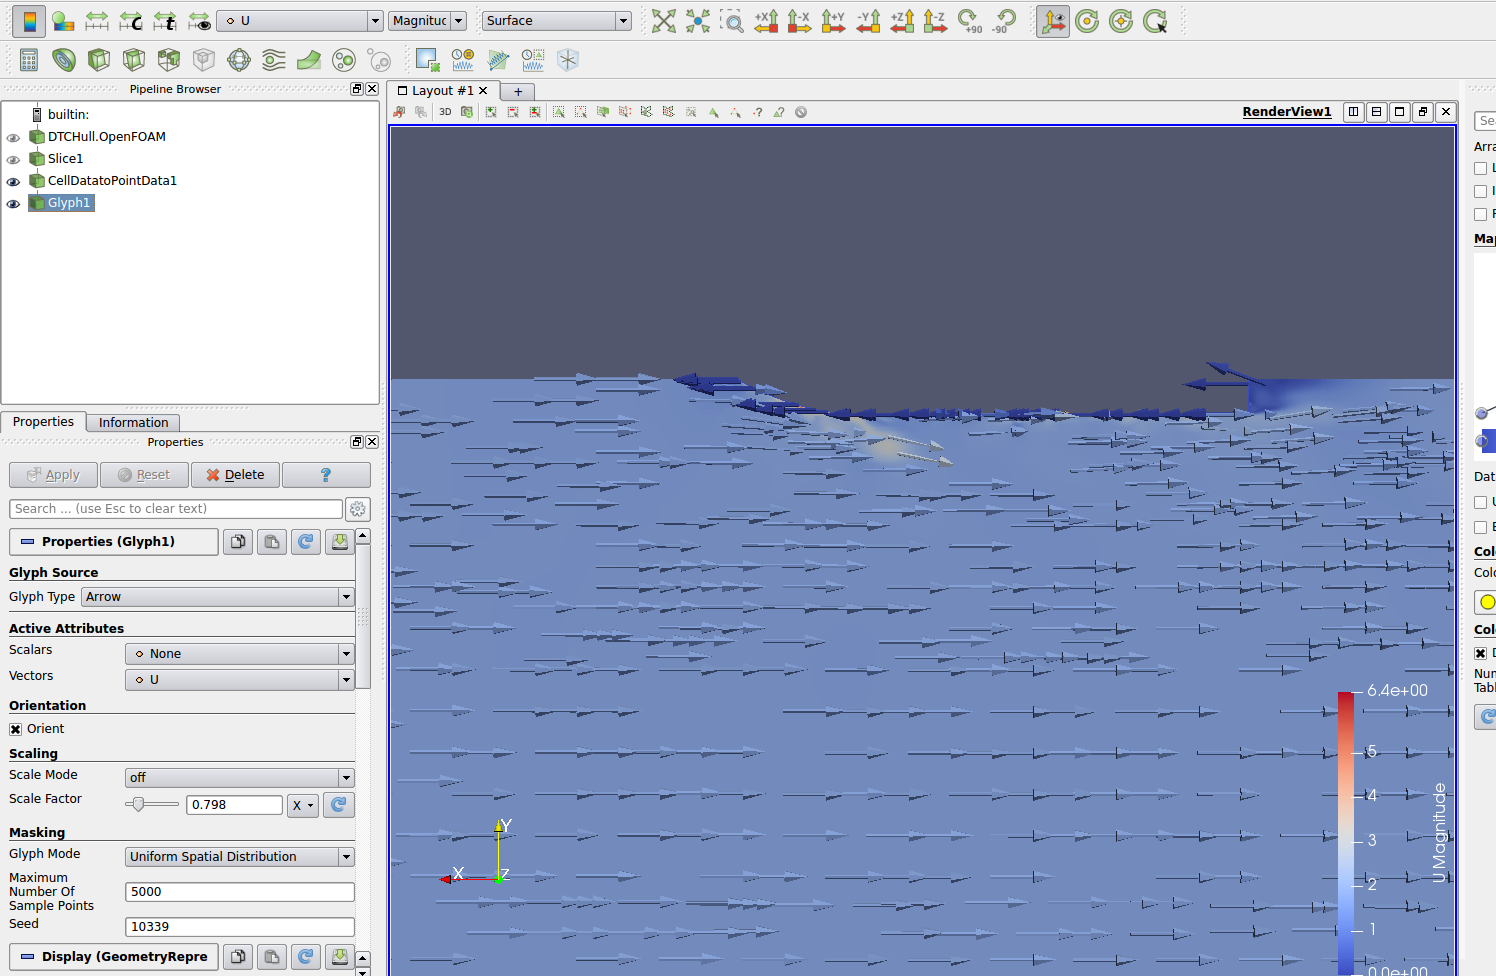The height and width of the screenshot is (976, 1496).
Task: Open the Surface representation dropdown
Action: [556, 21]
